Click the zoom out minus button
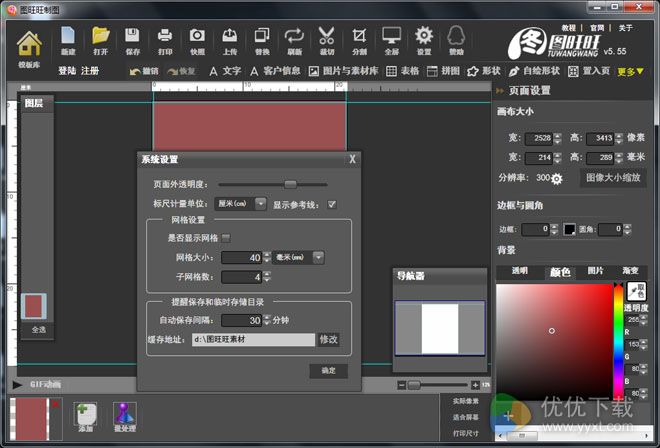The height and width of the screenshot is (448, 660). 402,385
